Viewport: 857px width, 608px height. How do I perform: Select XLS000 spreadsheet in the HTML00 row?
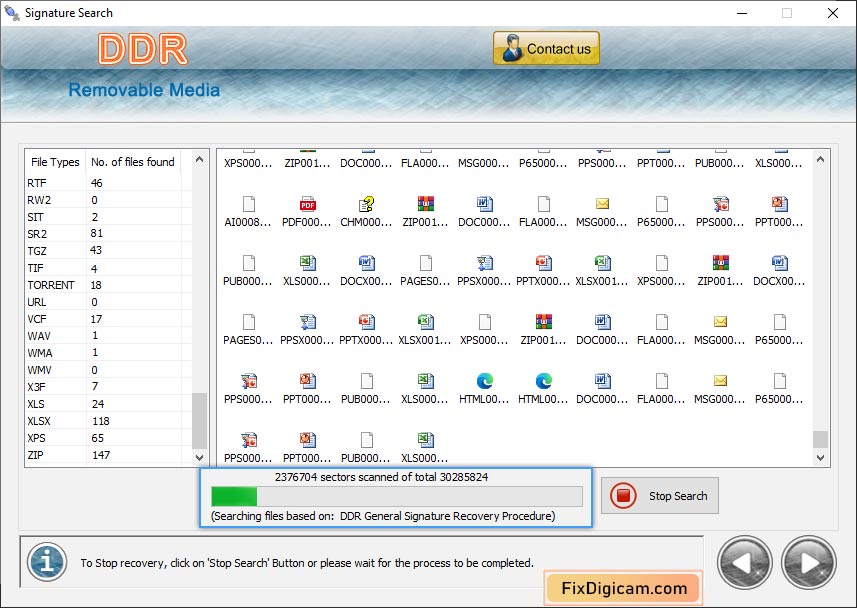pyautogui.click(x=425, y=381)
